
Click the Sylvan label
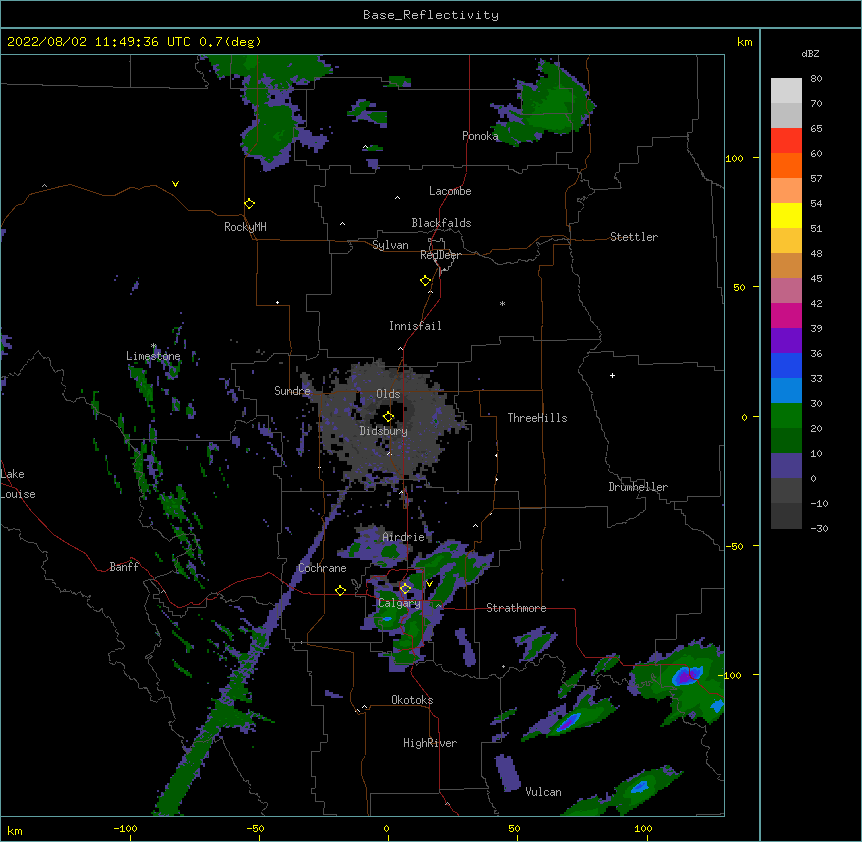(390, 245)
